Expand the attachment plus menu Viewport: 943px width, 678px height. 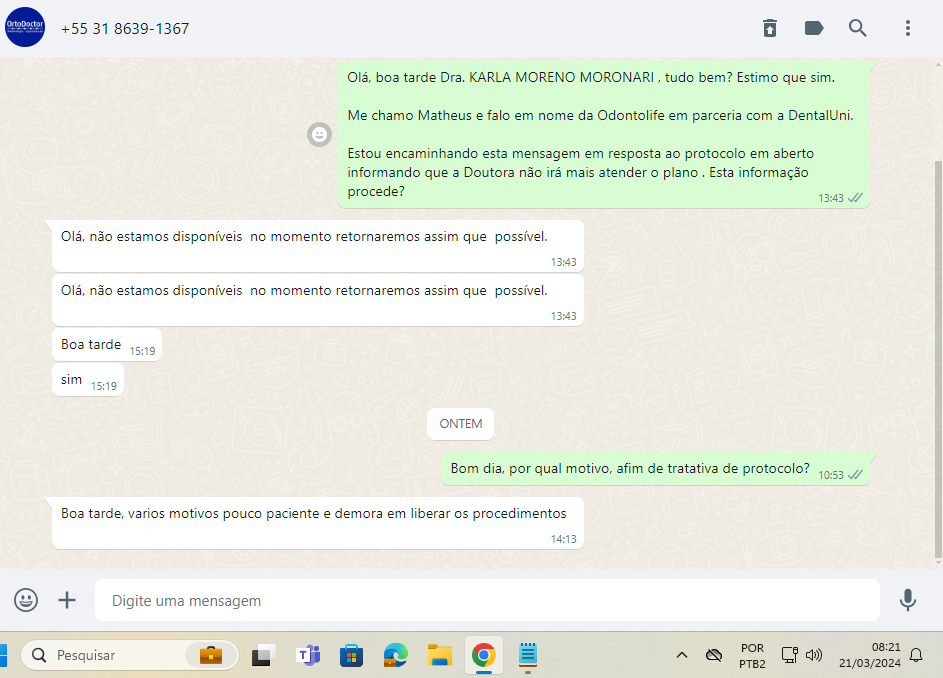[67, 600]
